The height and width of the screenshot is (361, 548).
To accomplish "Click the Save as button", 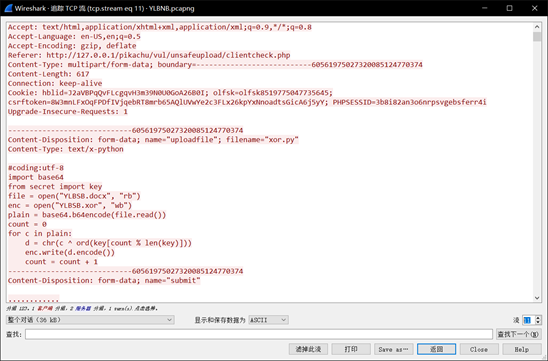I will 394,349.
